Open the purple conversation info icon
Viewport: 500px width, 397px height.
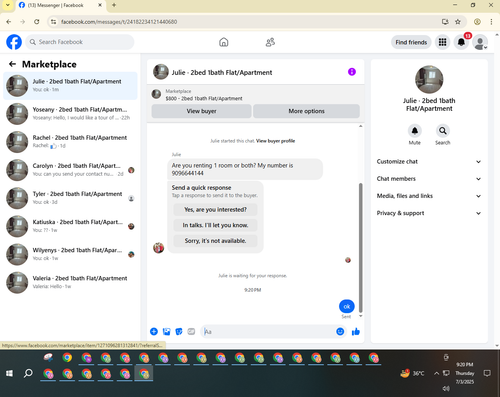[x=352, y=72]
